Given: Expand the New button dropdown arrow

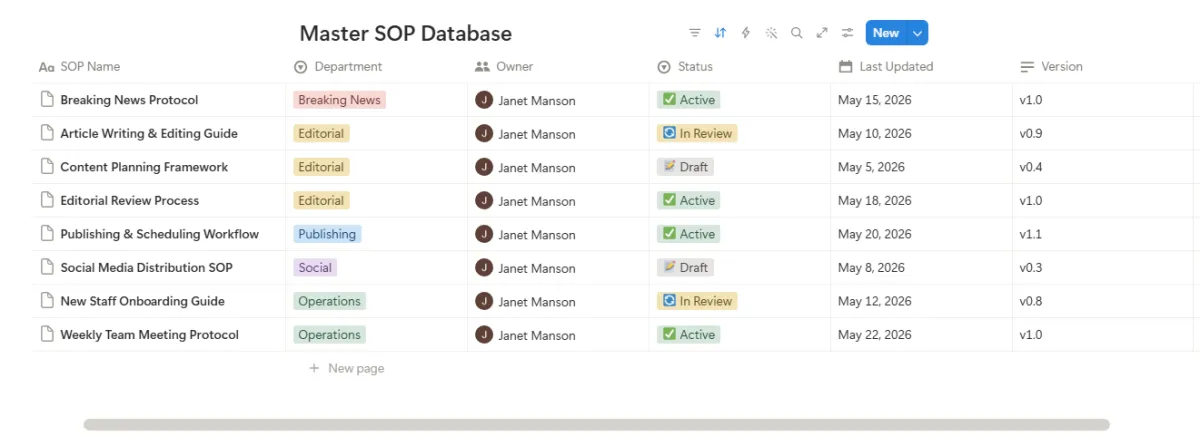Looking at the screenshot, I should [x=918, y=33].
